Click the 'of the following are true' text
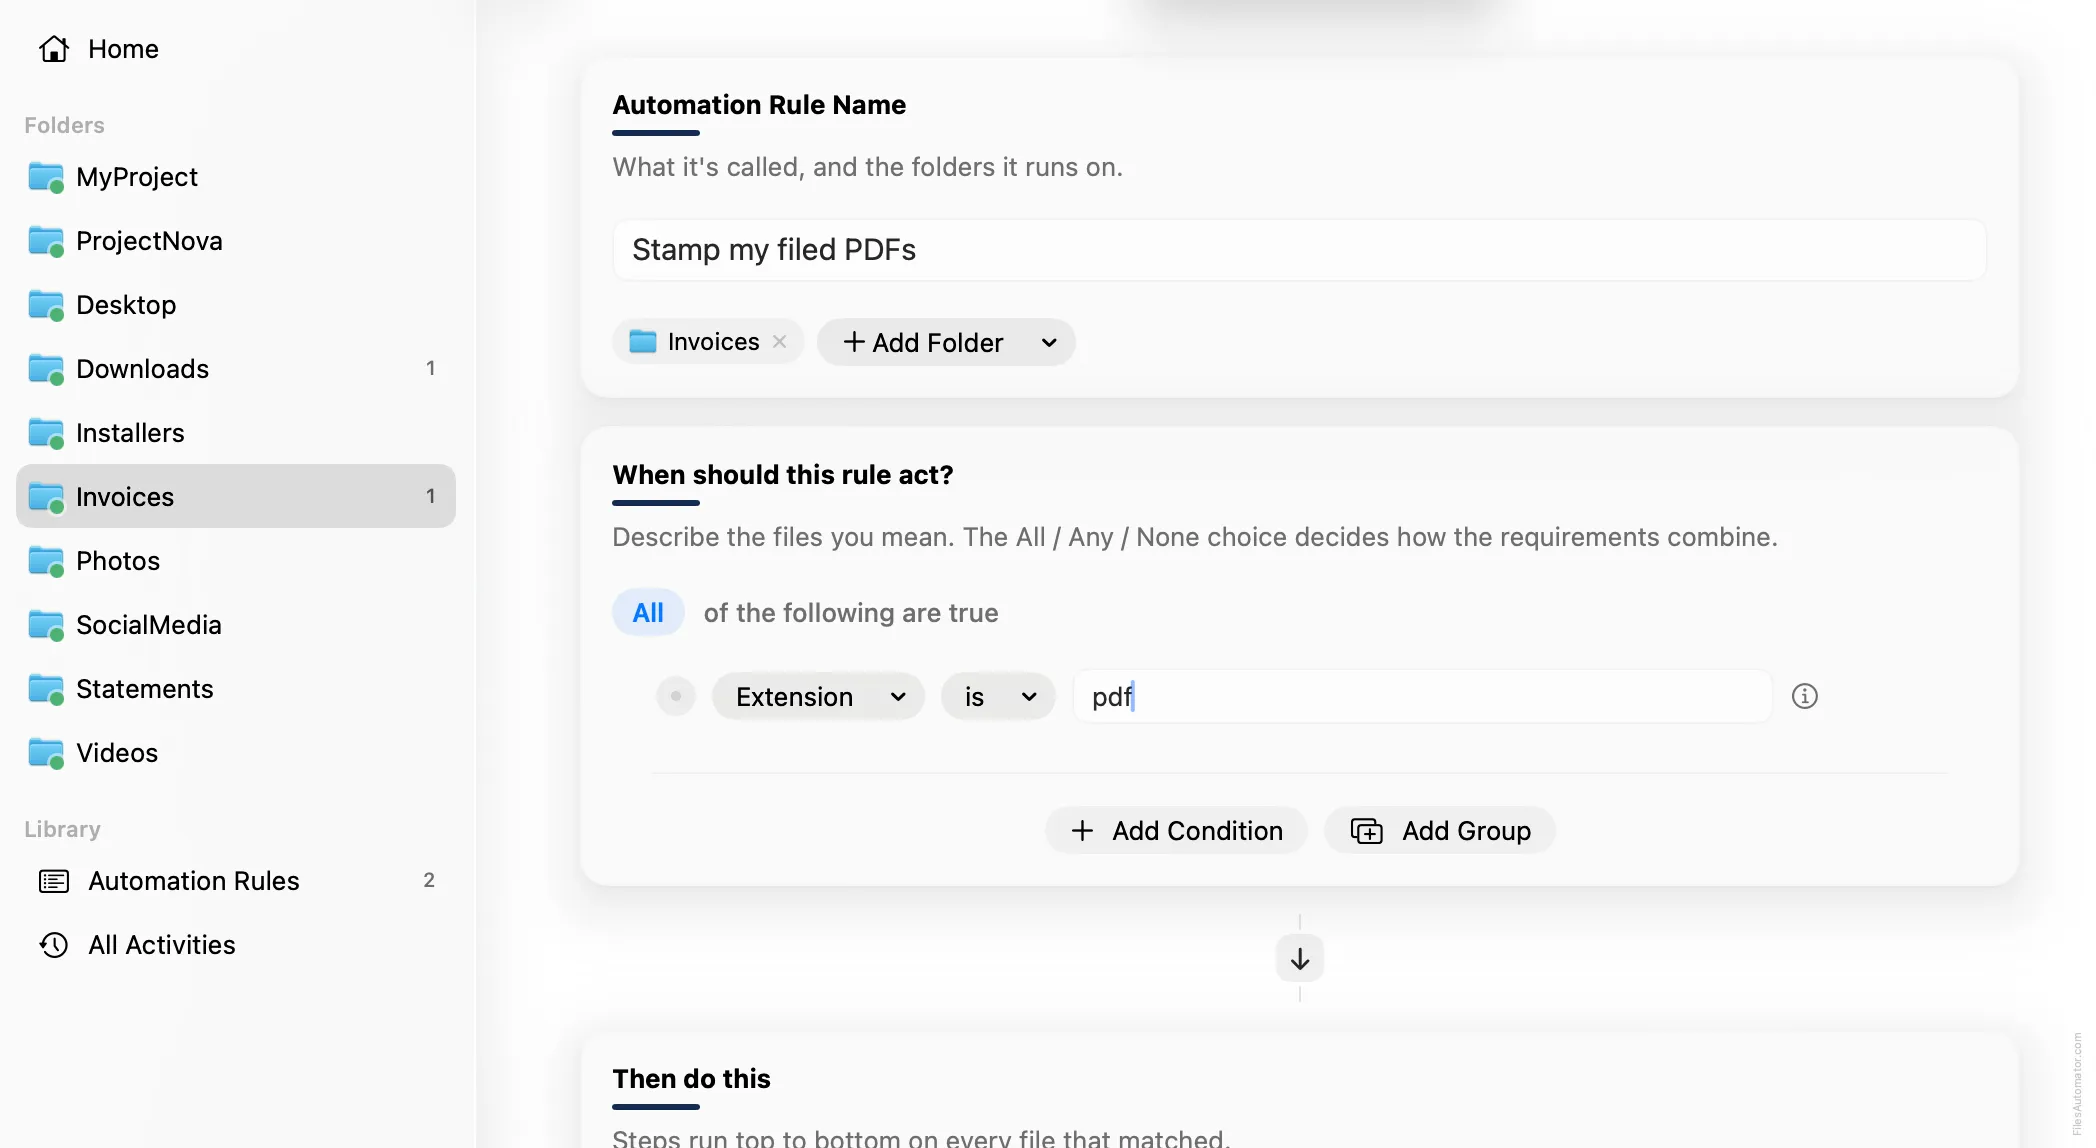The image size is (2096, 1148). 851,613
